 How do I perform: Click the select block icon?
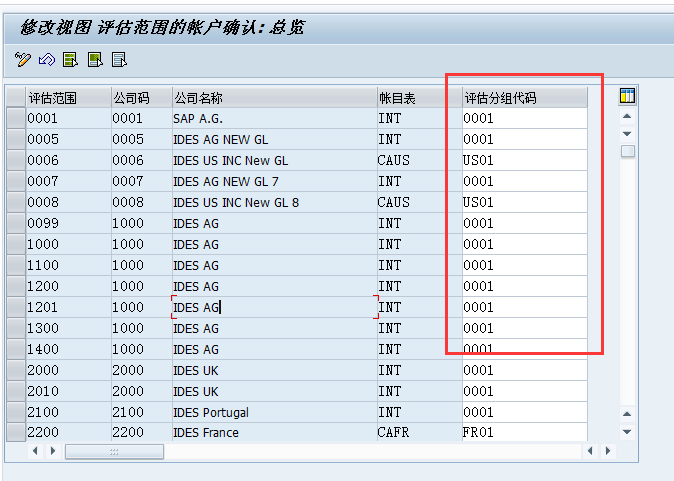tap(95, 59)
